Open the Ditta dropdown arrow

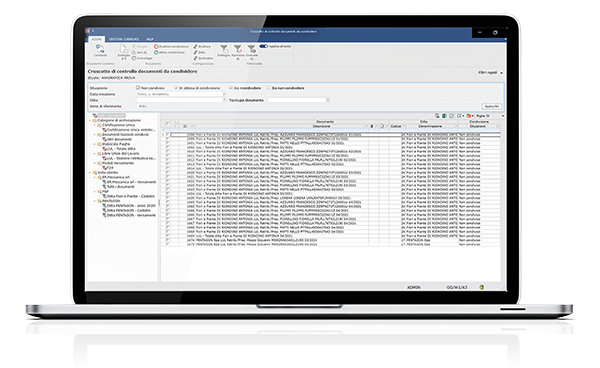tap(224, 100)
